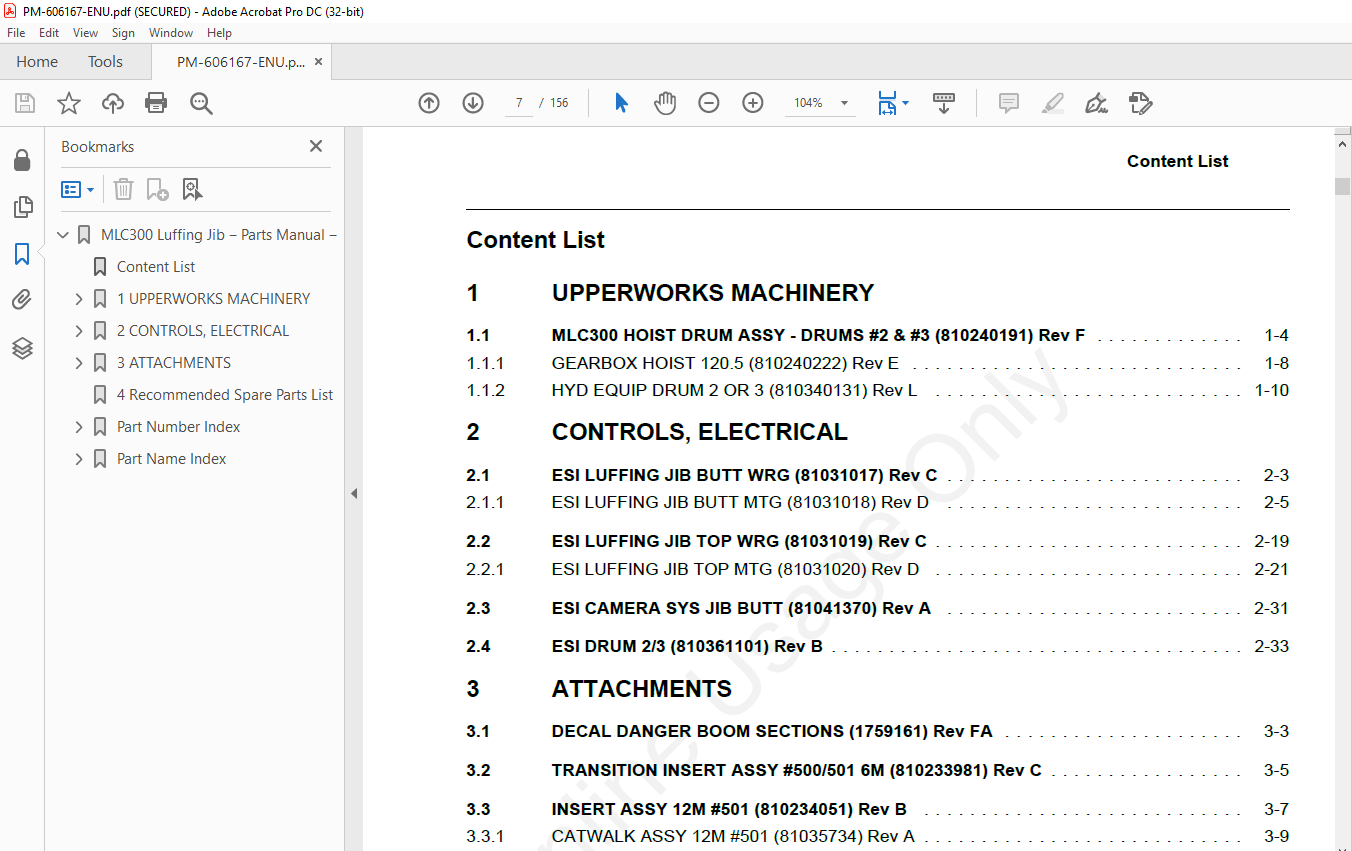Screen dimensions: 1352x851
Task: Toggle the Bookmarks side panel icon
Action: [x=22, y=254]
